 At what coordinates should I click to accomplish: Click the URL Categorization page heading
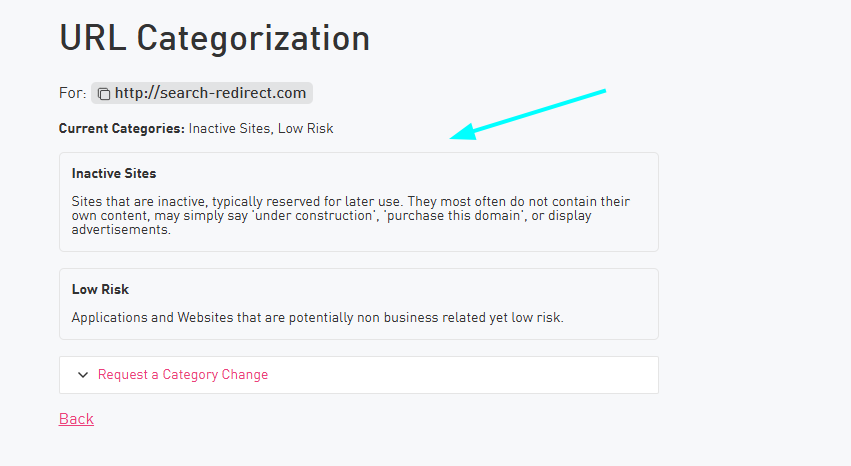214,38
